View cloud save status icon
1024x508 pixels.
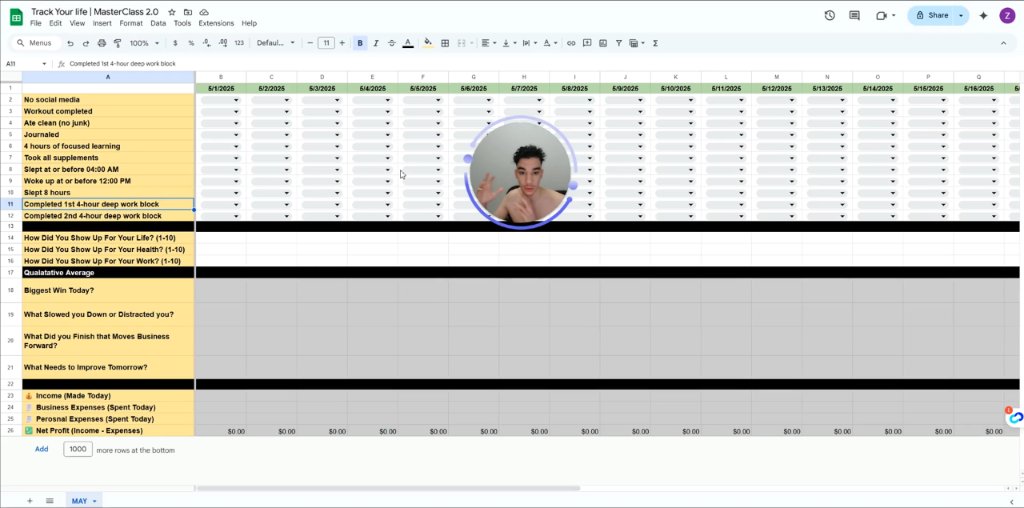tap(204, 12)
